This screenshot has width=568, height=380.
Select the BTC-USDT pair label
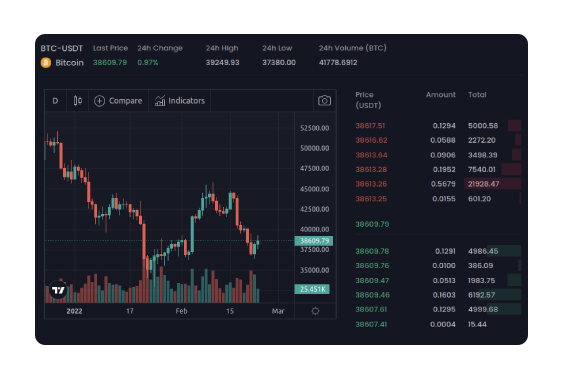click(62, 48)
